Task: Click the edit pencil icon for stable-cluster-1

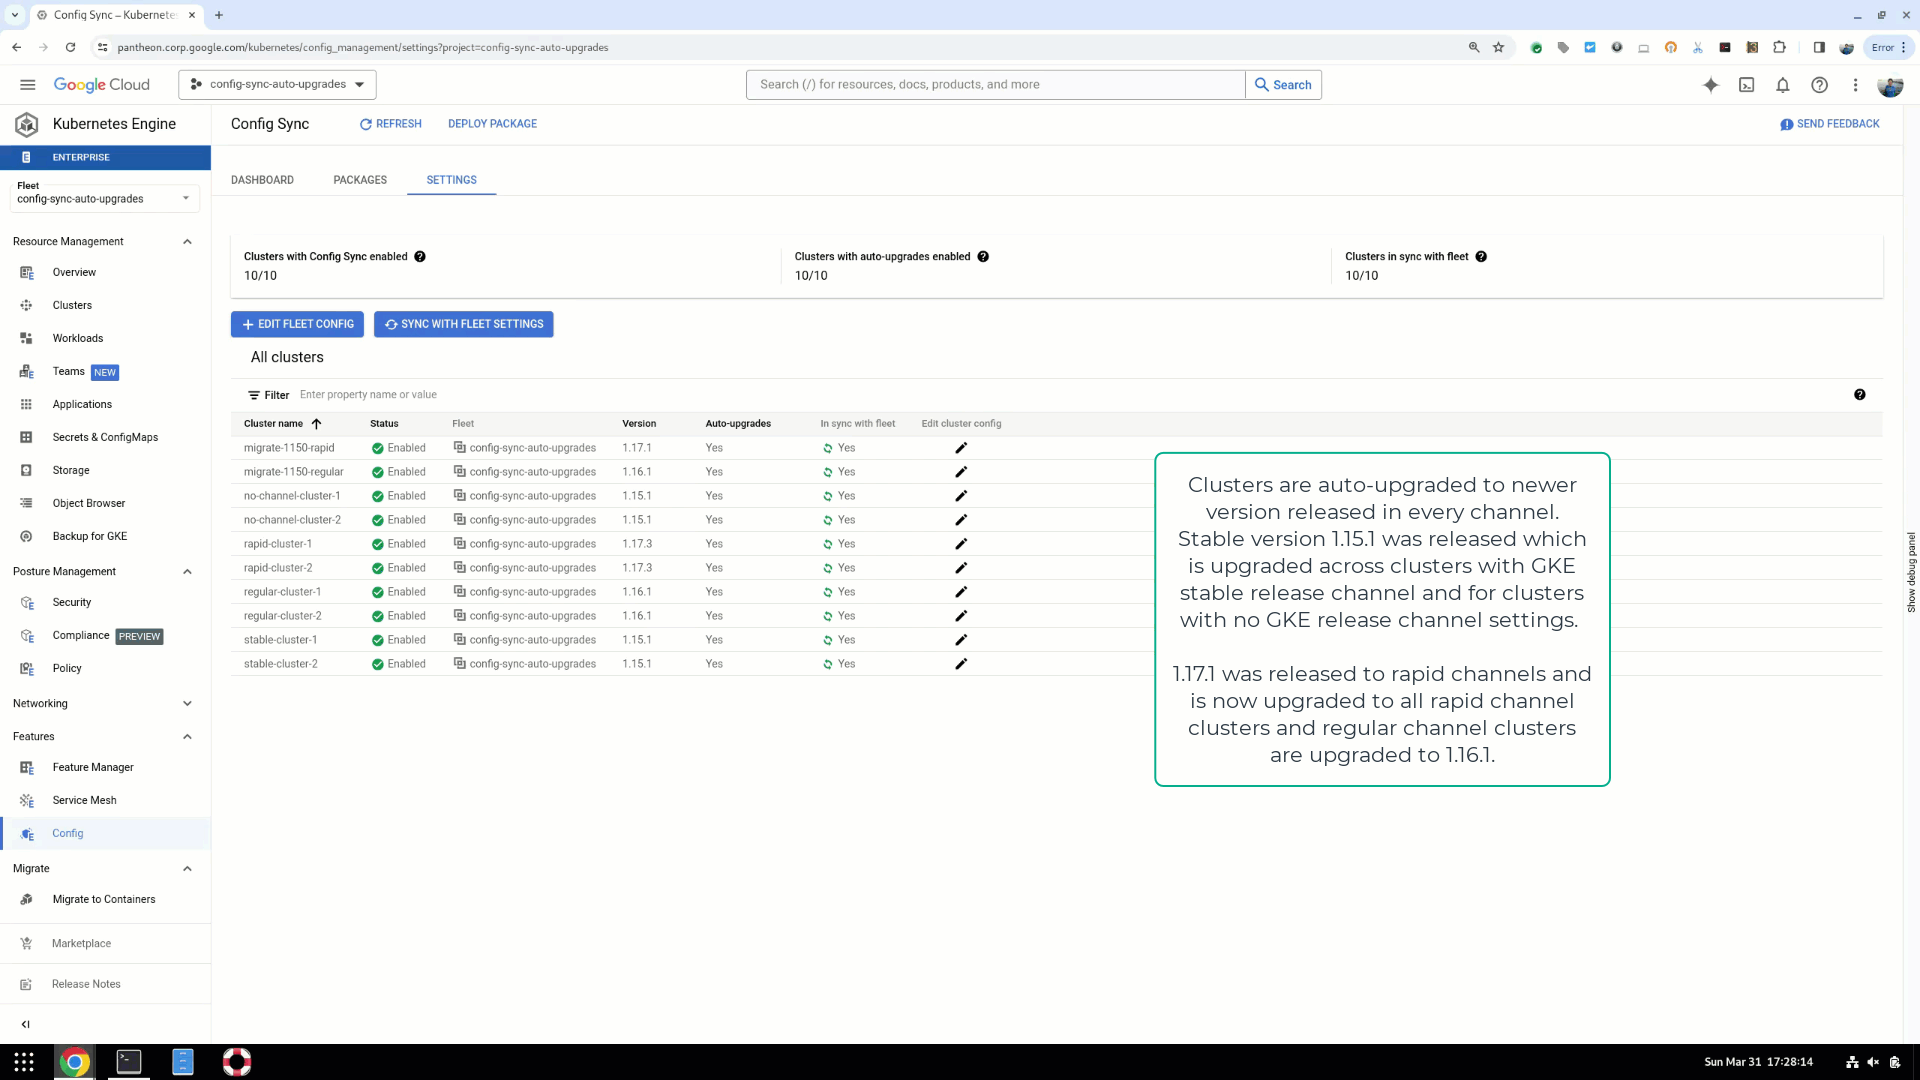Action: click(961, 640)
